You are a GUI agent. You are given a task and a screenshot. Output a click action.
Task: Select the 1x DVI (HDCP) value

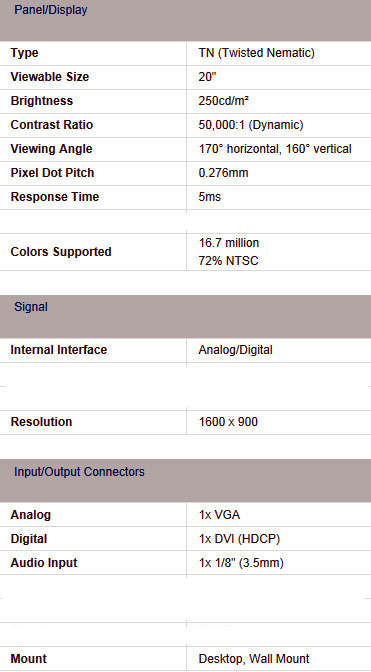239,539
